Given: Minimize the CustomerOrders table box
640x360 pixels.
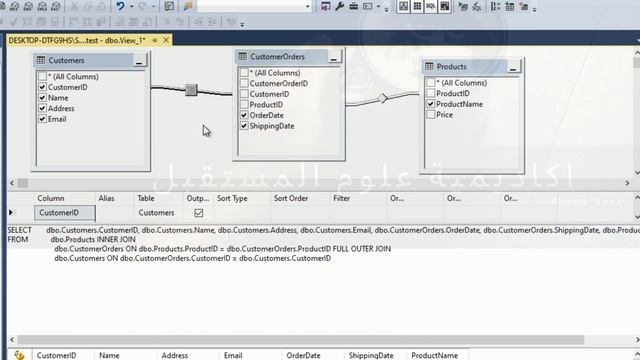Looking at the screenshot, I should tap(333, 57).
